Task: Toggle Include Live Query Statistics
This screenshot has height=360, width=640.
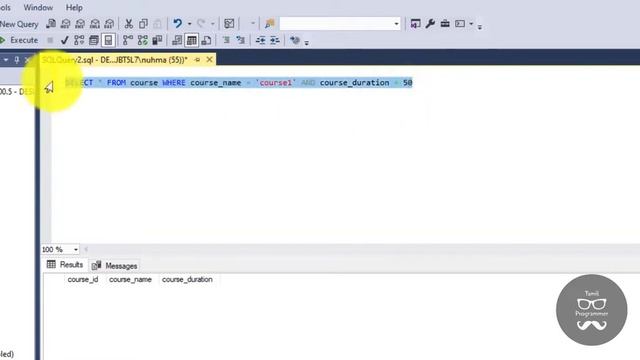Action: point(142,40)
